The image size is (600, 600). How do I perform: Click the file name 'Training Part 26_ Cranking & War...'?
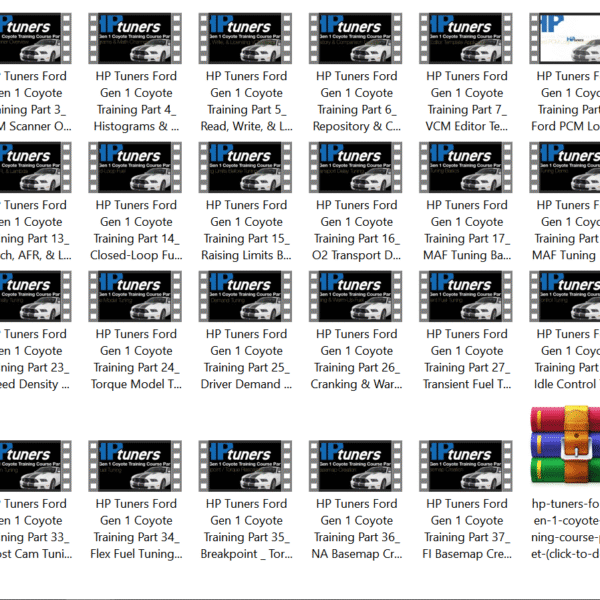click(357, 376)
